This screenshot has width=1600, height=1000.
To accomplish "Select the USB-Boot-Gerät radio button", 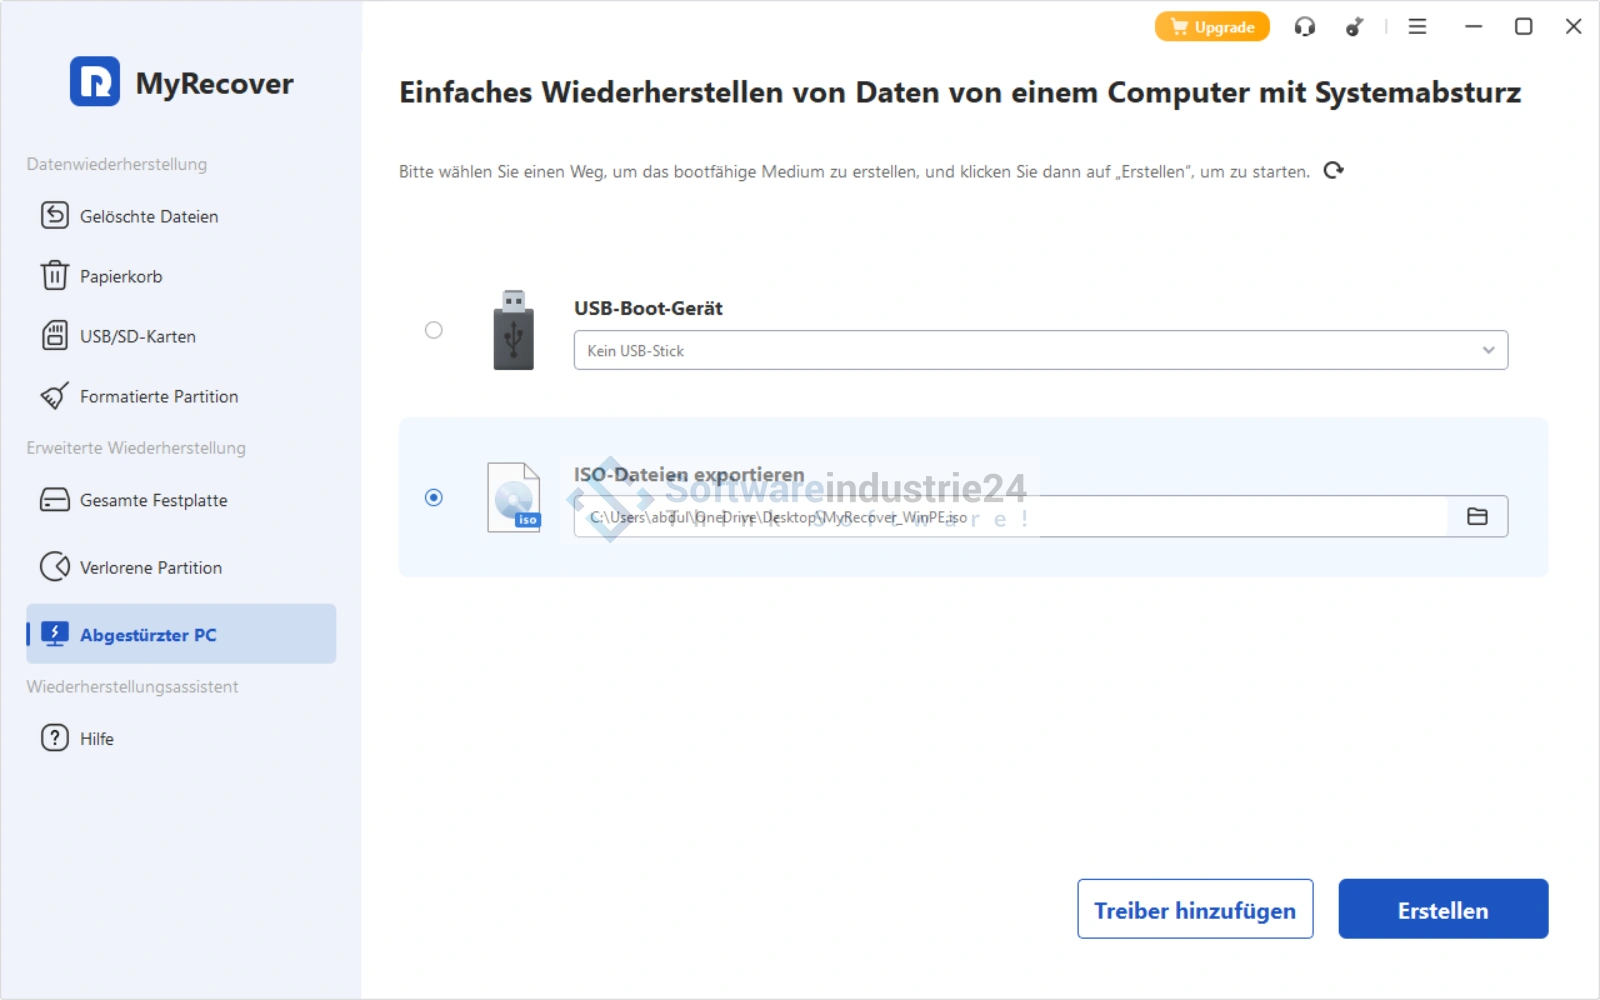I will pos(434,330).
